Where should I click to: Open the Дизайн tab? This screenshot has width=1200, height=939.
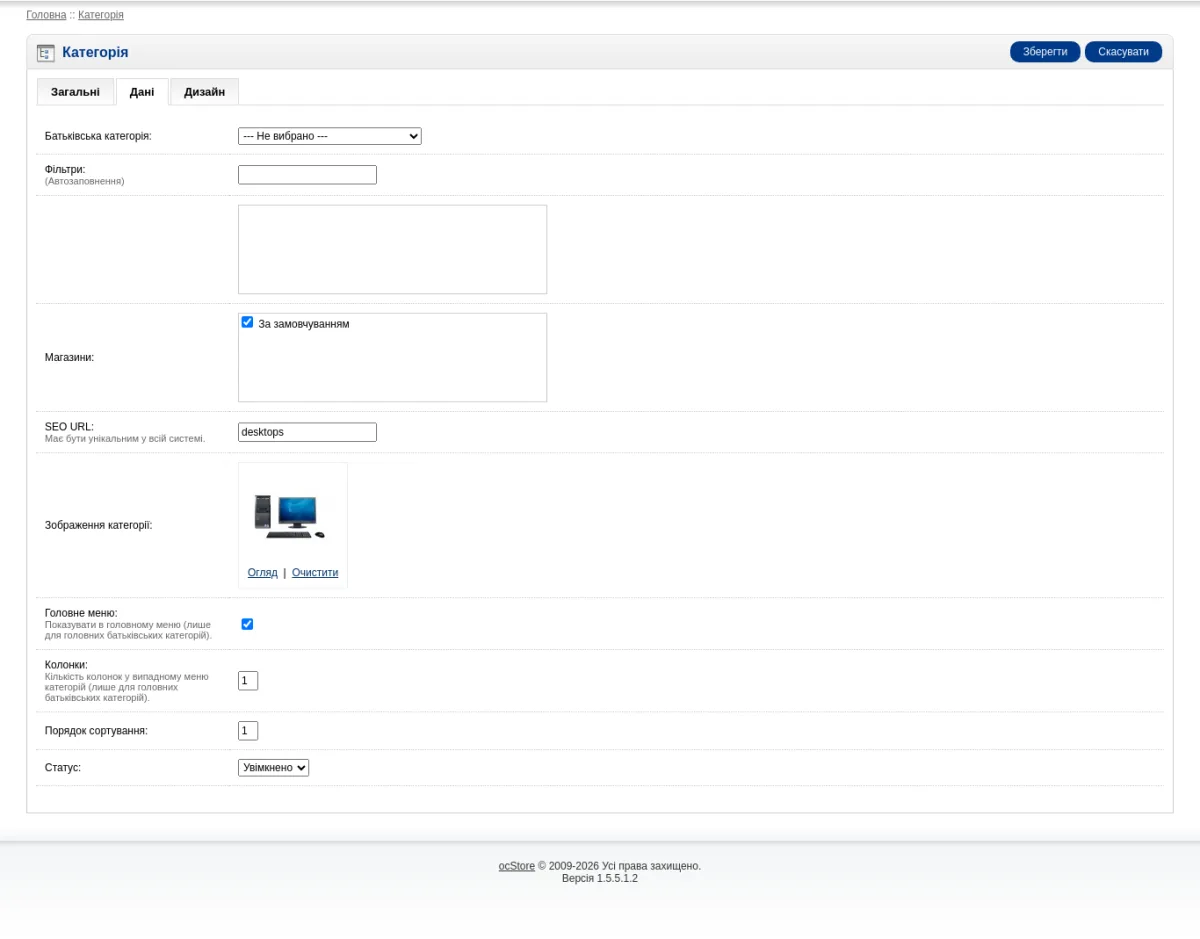(204, 92)
